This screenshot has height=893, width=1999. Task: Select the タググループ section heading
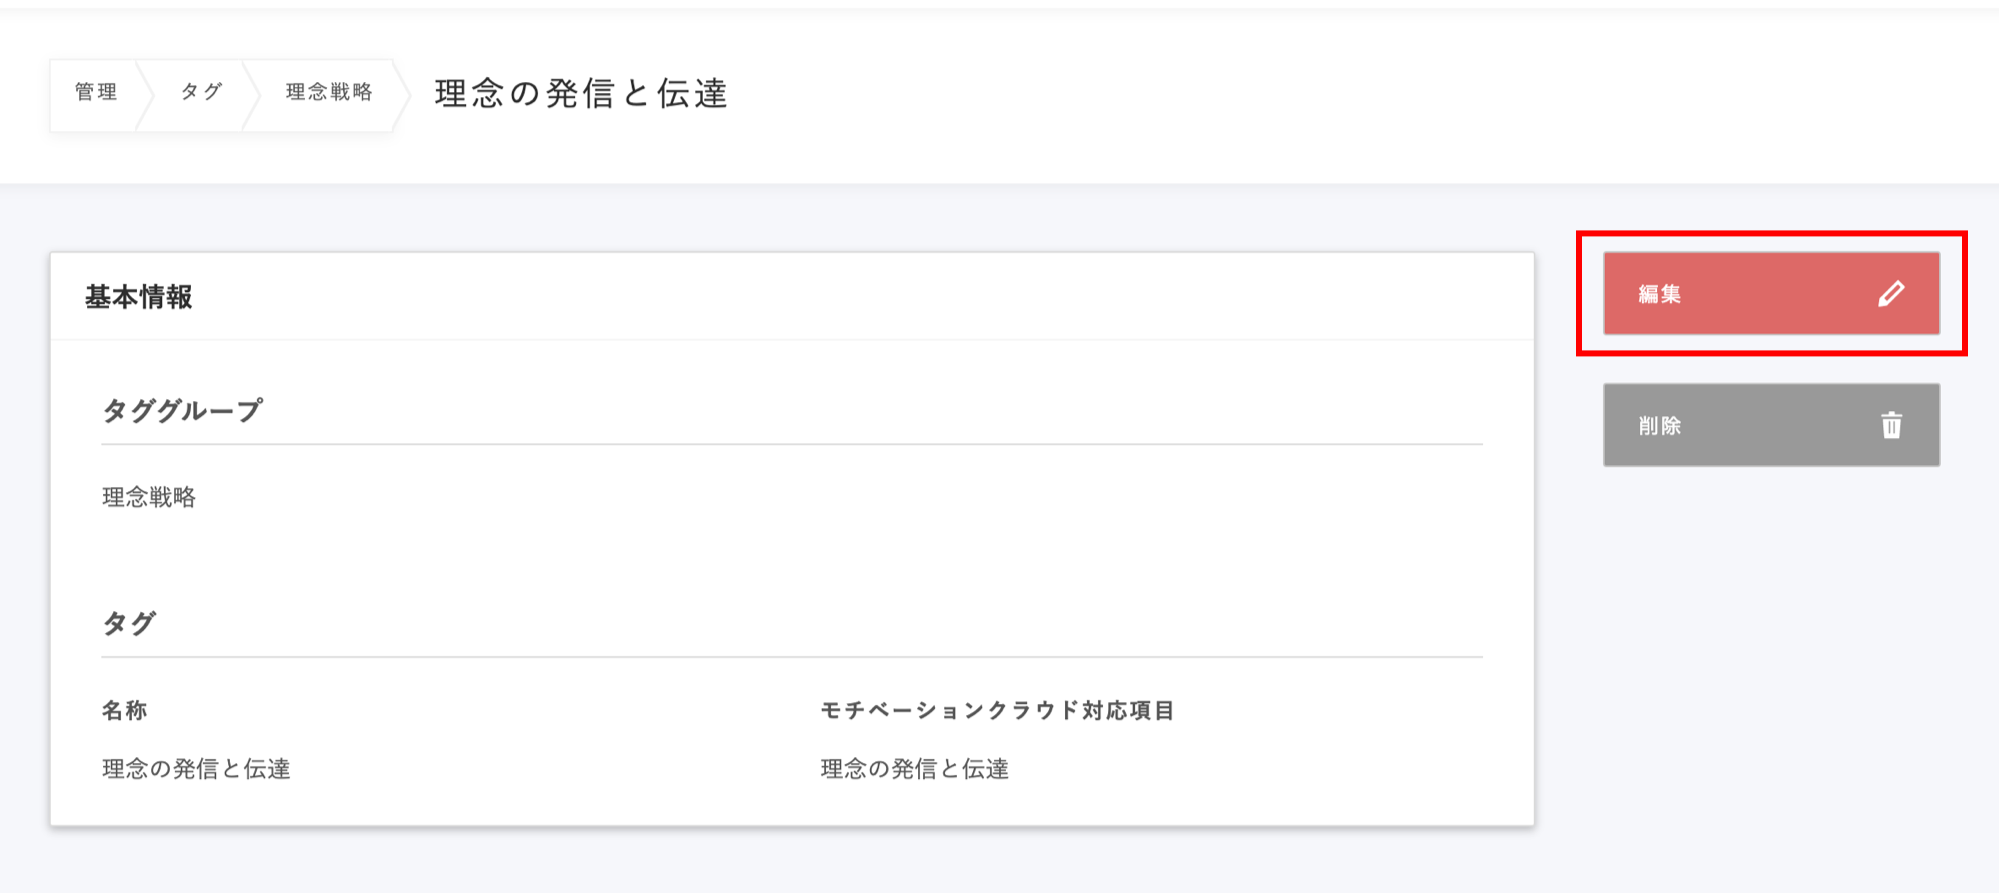click(182, 411)
